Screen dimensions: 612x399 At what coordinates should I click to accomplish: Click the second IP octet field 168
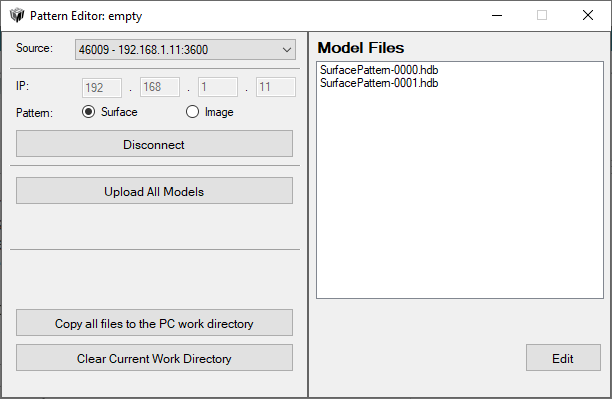point(160,87)
